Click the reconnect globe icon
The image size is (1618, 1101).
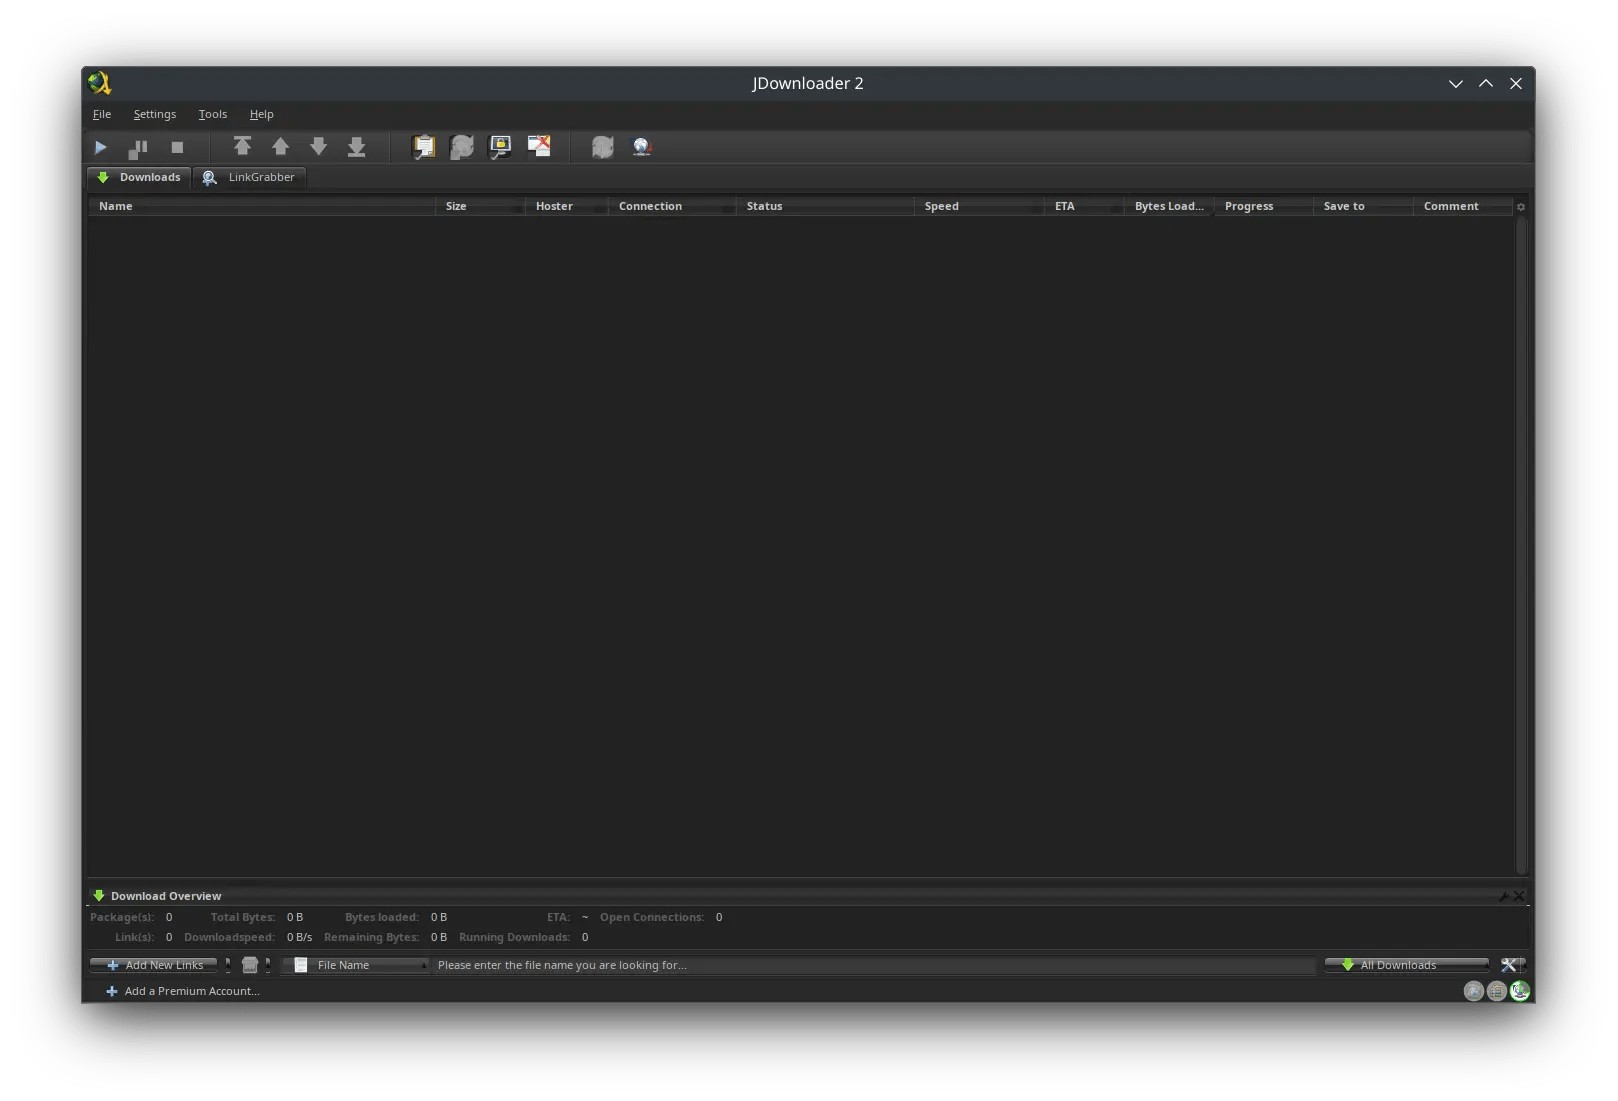pos(643,146)
